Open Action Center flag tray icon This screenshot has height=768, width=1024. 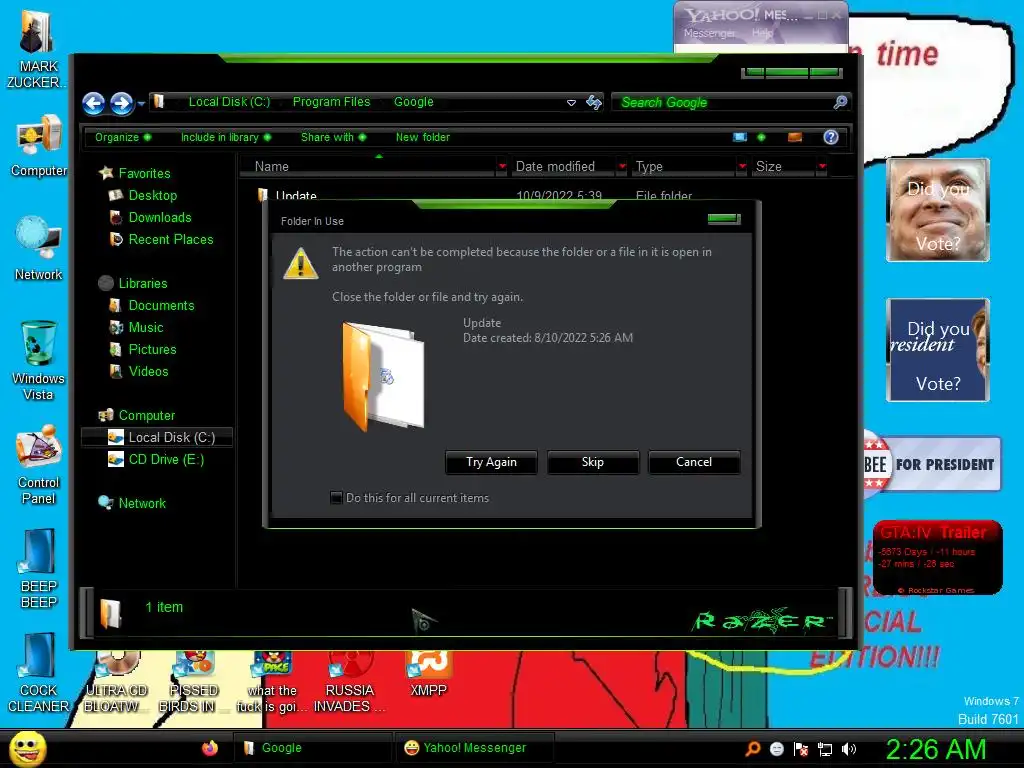pos(801,749)
